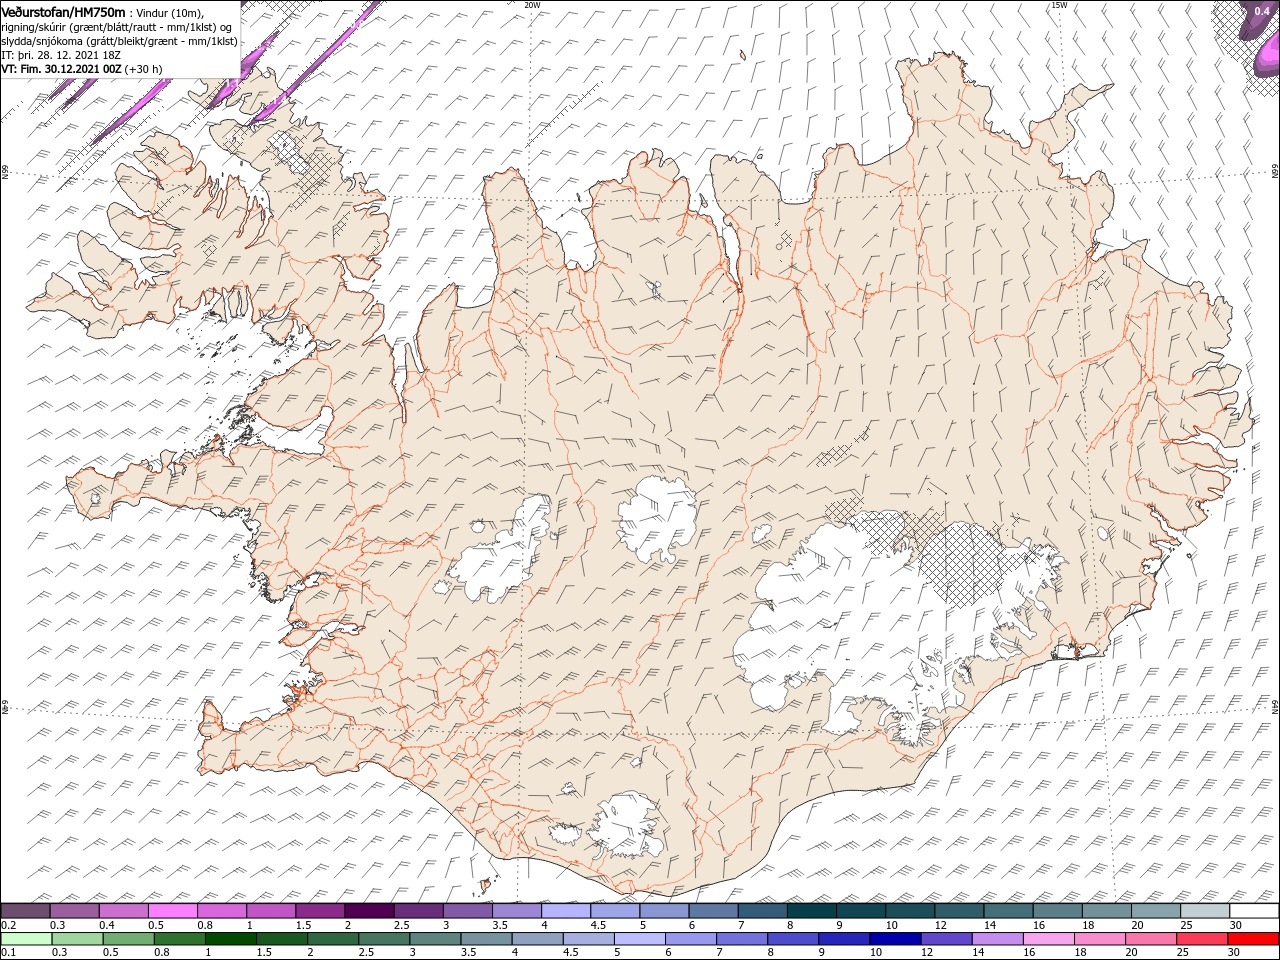
Task: Click the 0.4 value label in top-right corner
Action: point(1261,11)
